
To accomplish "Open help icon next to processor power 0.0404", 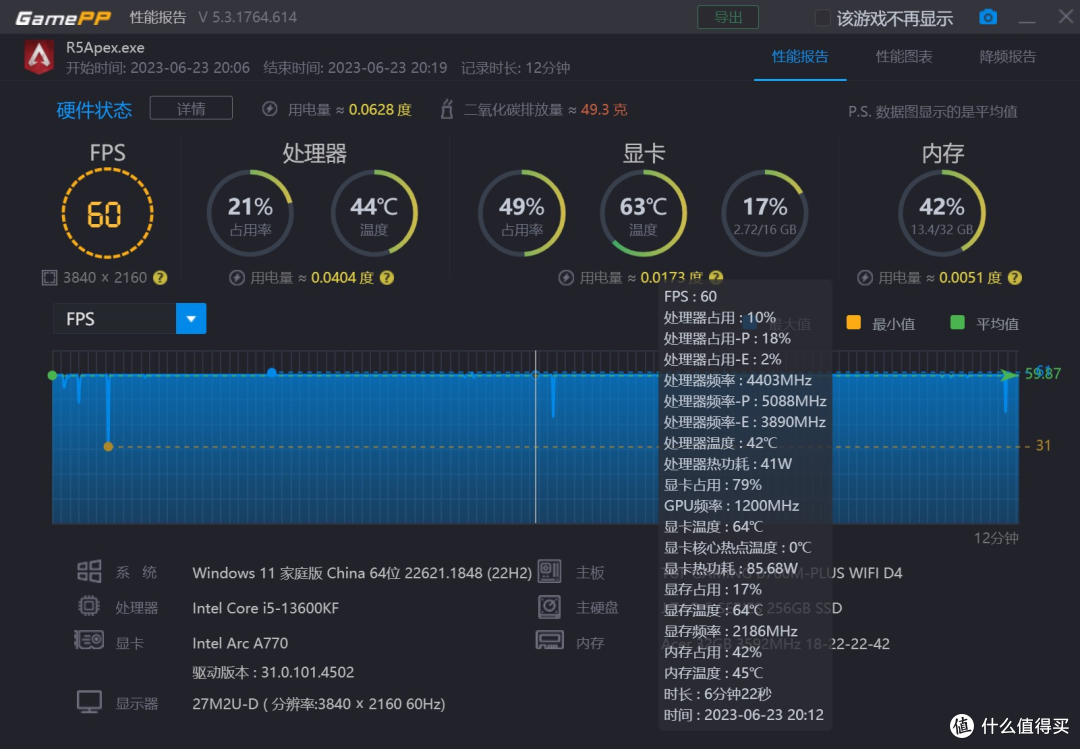I will [x=387, y=278].
